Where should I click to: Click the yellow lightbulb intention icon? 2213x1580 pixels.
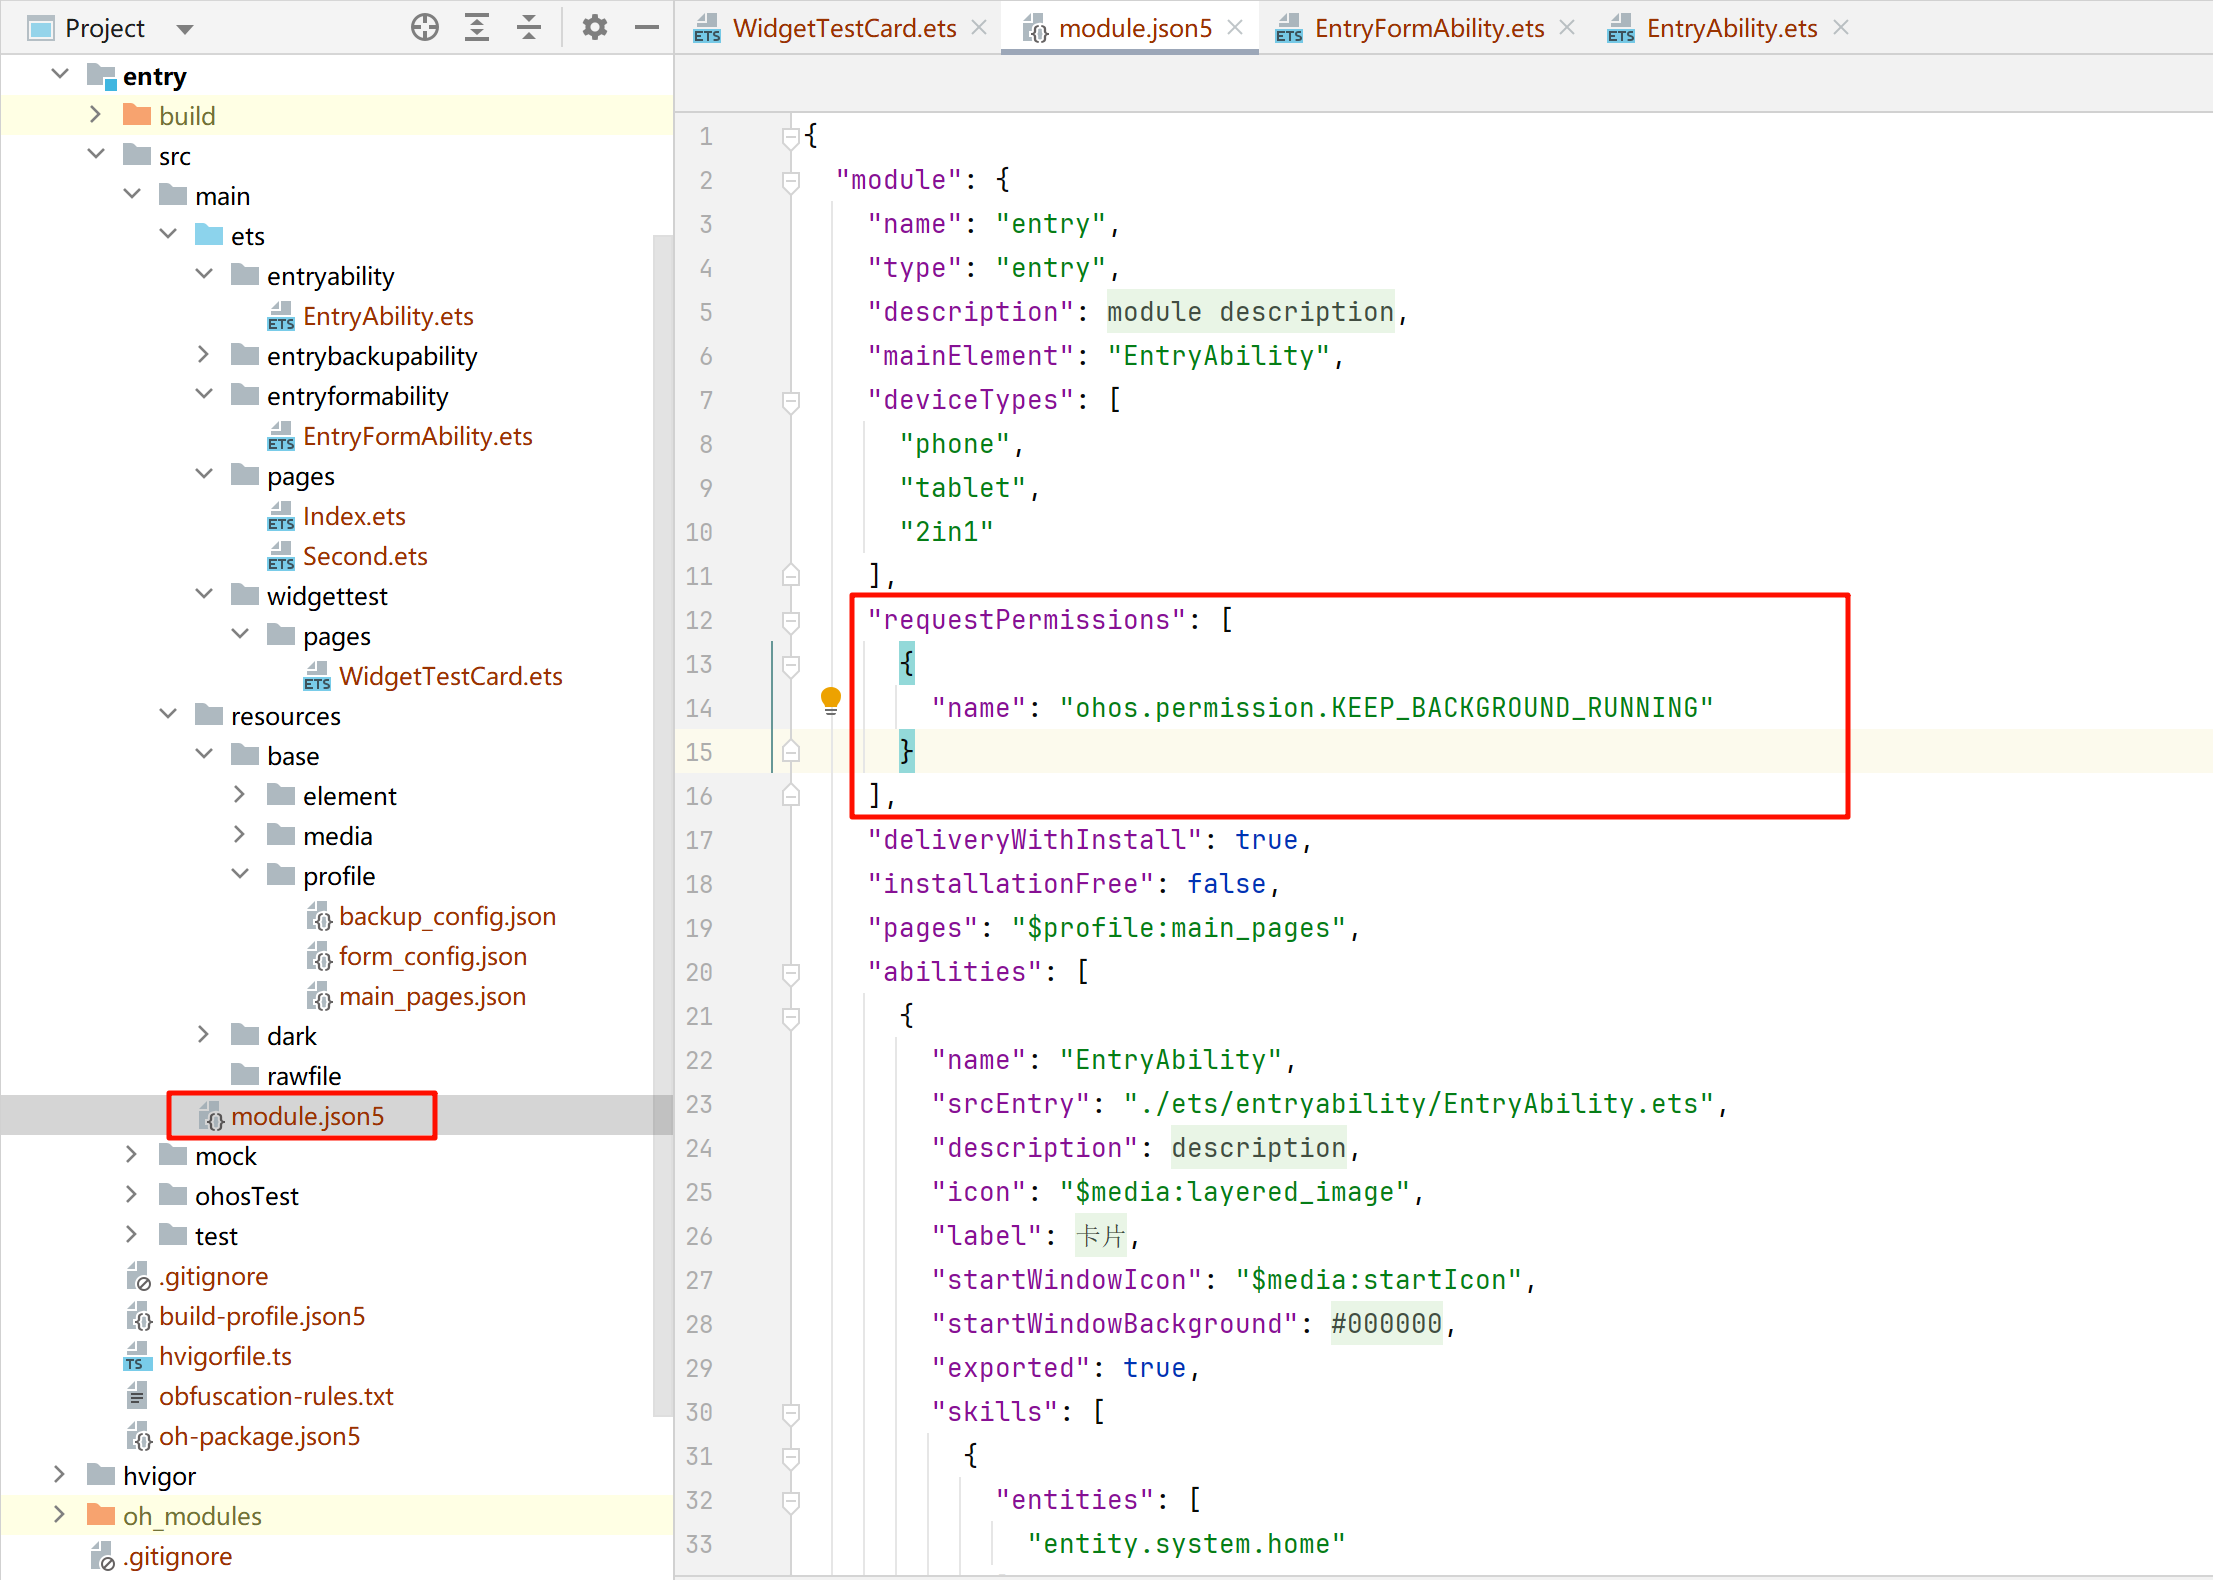[830, 700]
